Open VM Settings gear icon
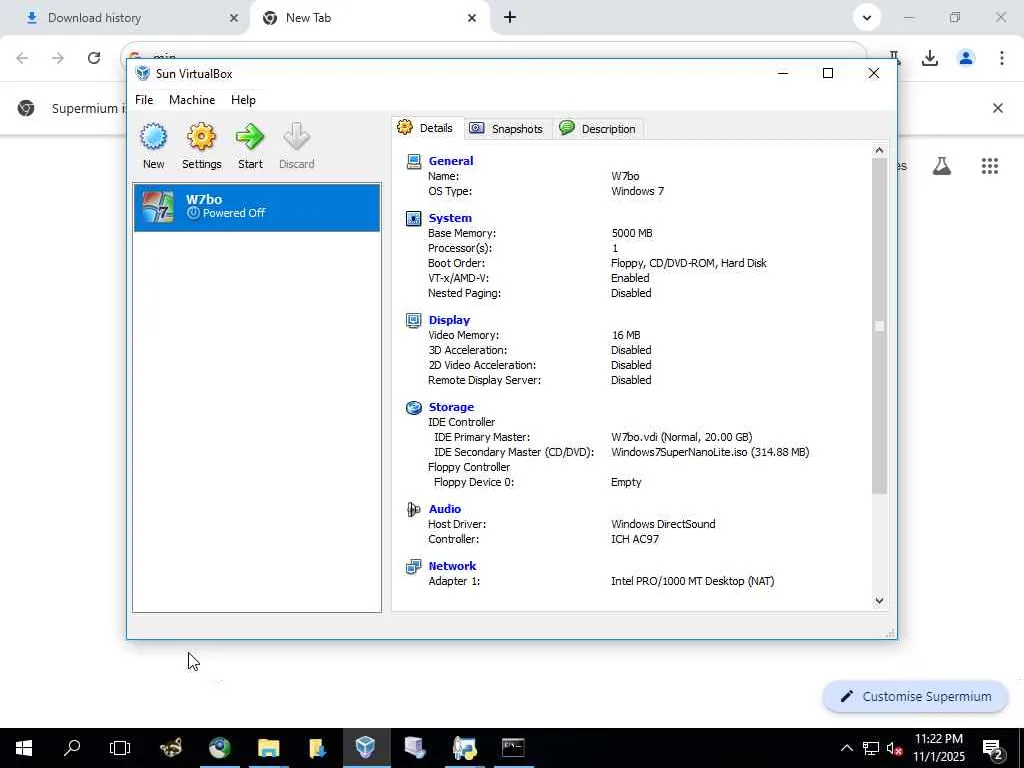 (201, 137)
